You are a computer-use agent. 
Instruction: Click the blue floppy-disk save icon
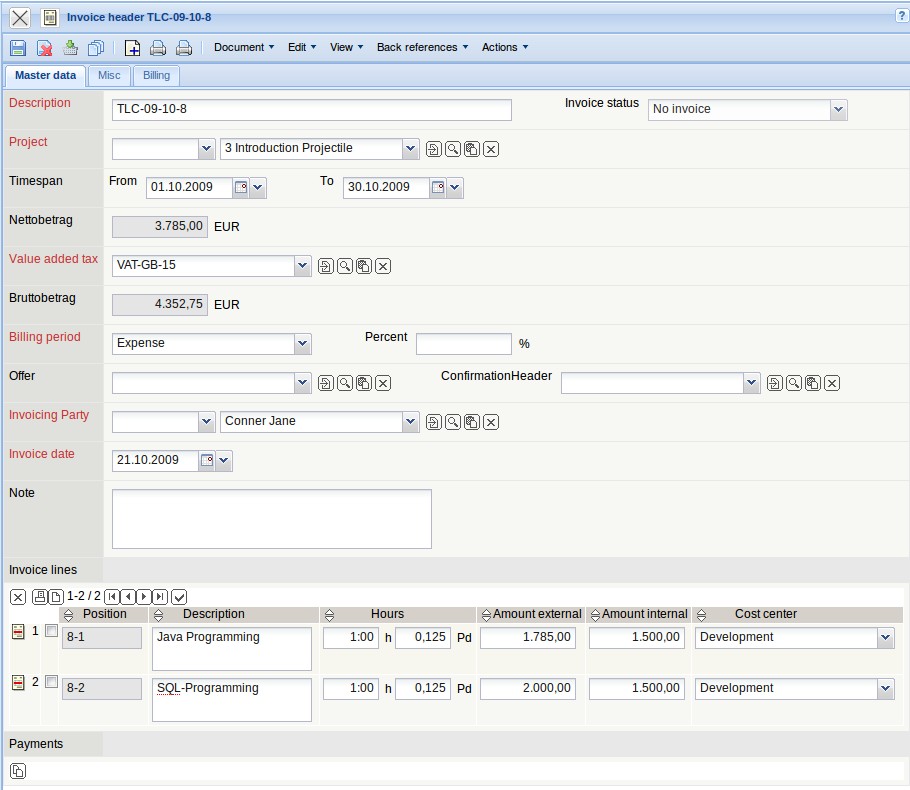click(18, 48)
